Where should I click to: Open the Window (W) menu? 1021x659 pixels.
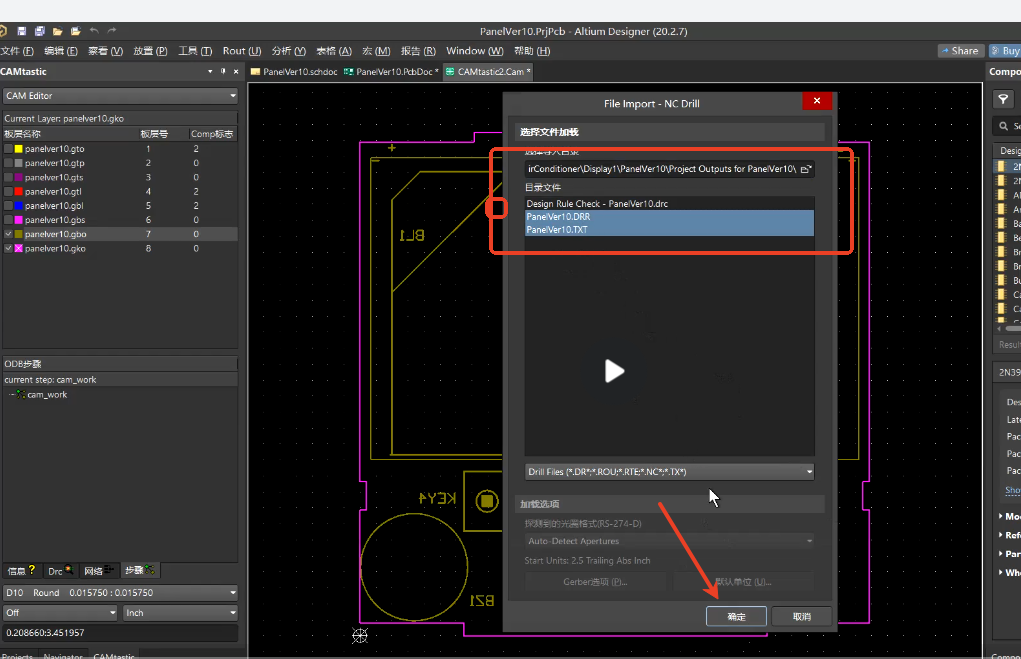click(475, 51)
